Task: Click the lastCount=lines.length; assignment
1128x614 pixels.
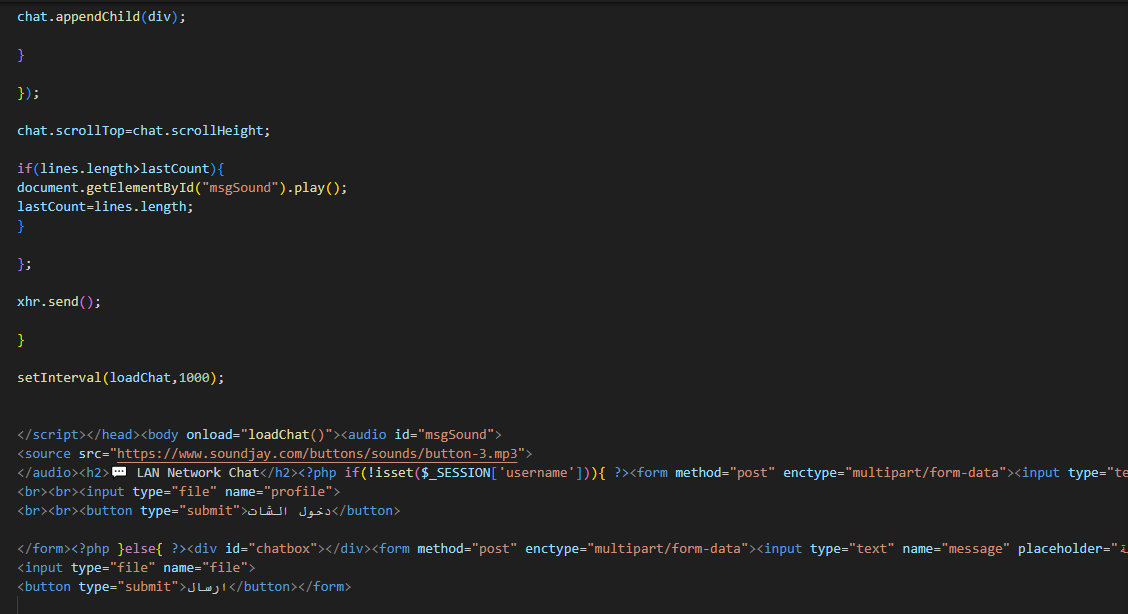Action: [105, 206]
